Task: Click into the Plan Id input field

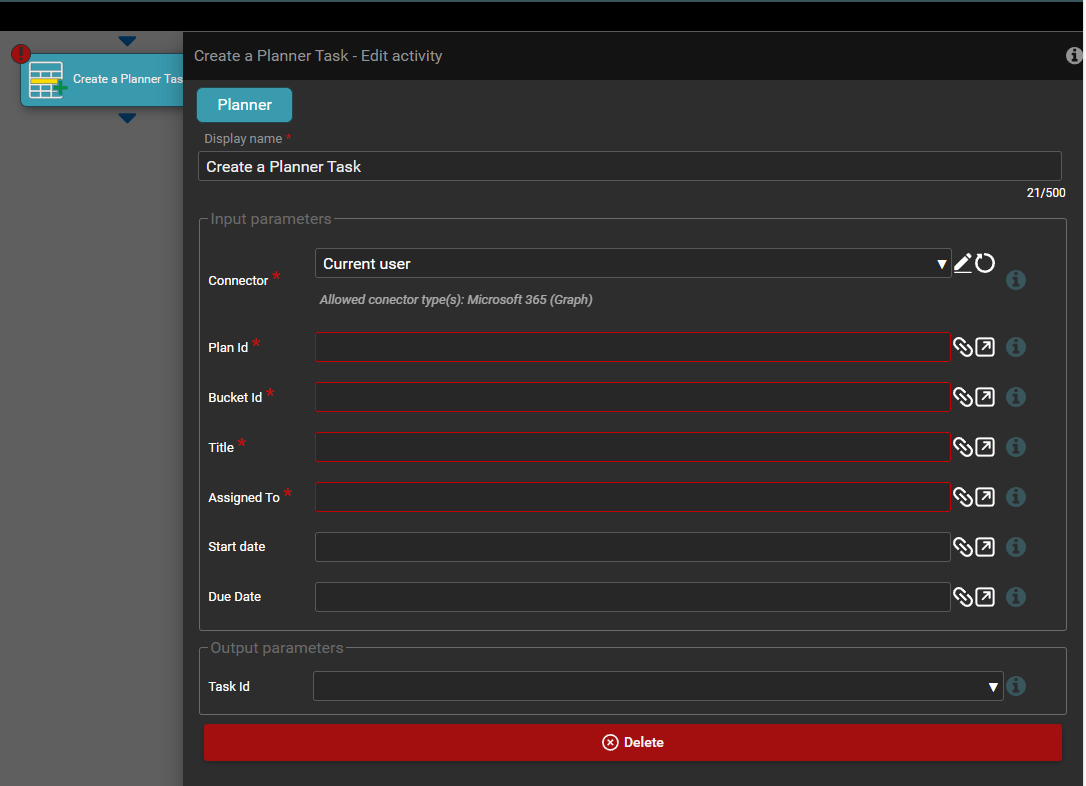Action: point(632,347)
